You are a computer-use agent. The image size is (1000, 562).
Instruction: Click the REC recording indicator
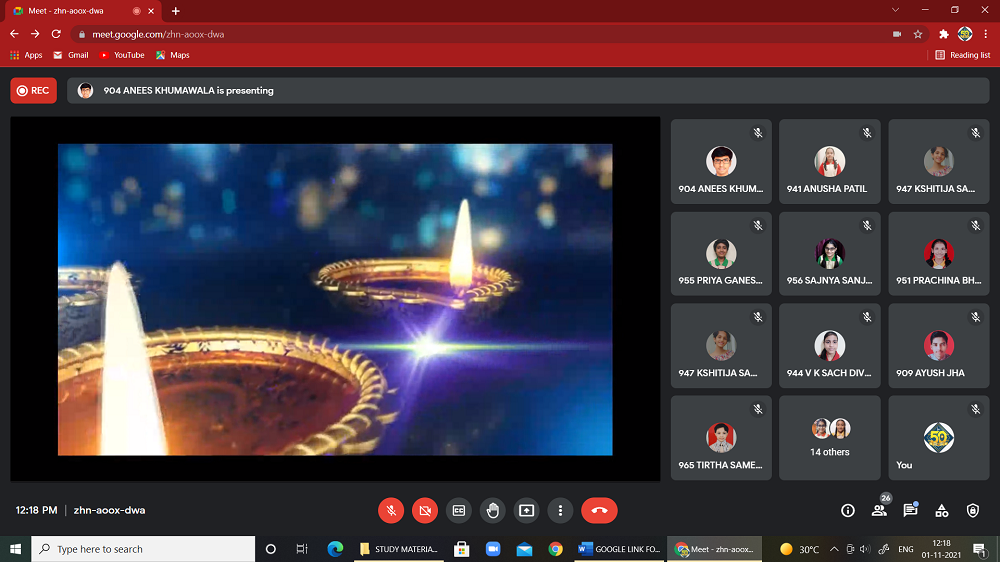click(x=33, y=90)
